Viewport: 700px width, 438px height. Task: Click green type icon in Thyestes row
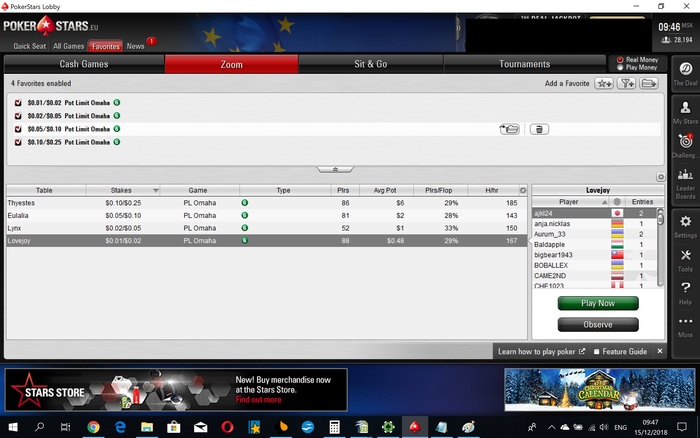(245, 203)
